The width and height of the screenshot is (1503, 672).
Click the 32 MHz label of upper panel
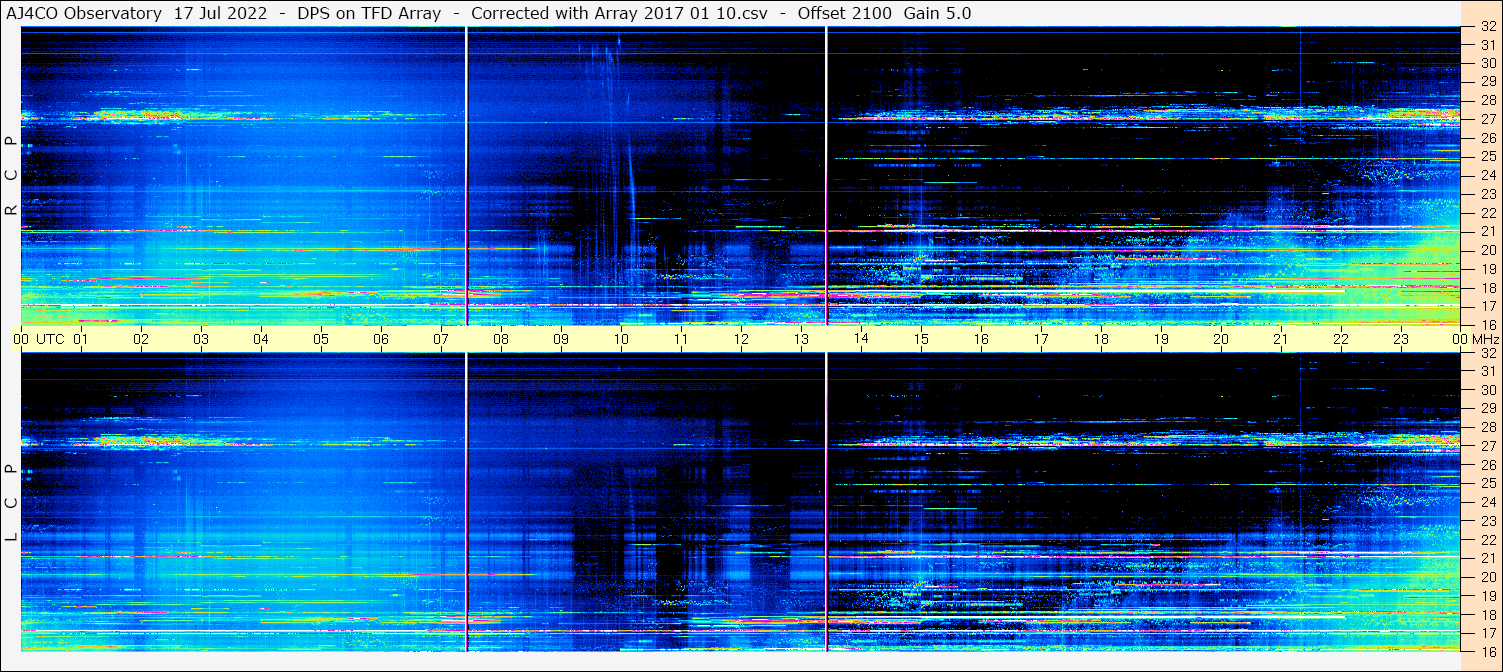tap(1487, 29)
